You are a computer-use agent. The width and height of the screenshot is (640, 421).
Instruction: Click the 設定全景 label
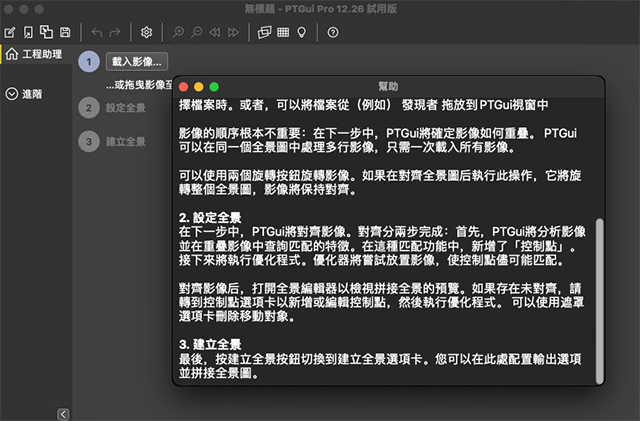coord(126,108)
